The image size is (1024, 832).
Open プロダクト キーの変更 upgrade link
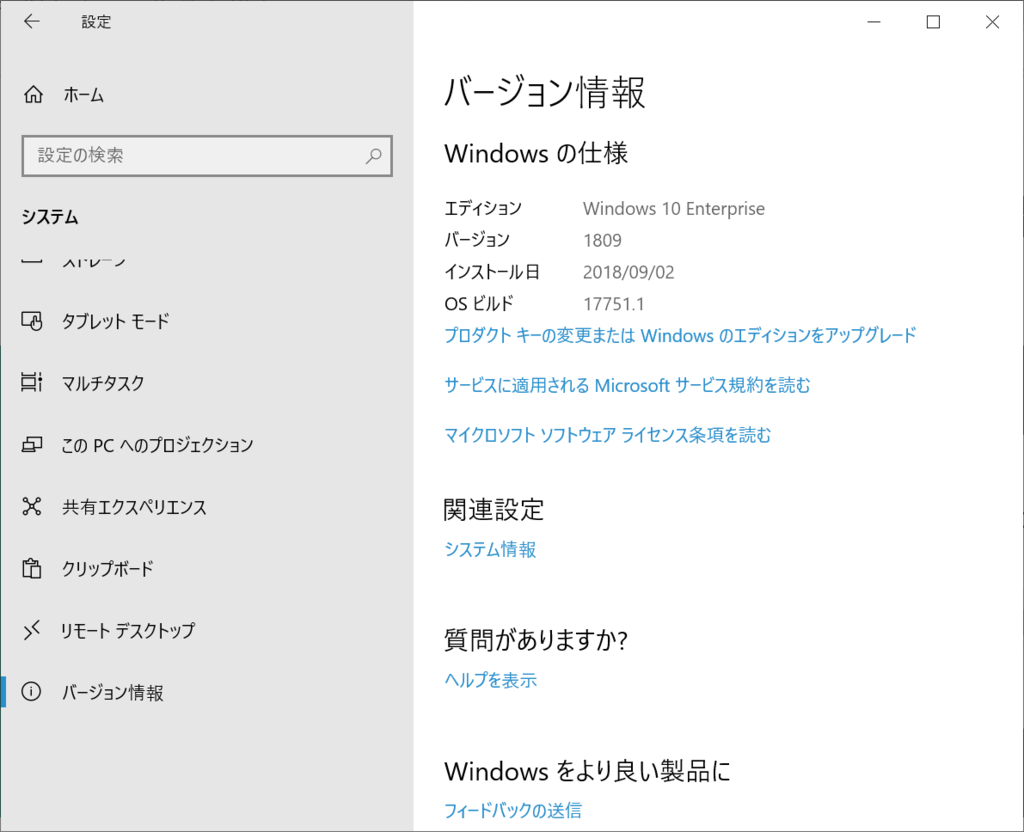point(680,335)
